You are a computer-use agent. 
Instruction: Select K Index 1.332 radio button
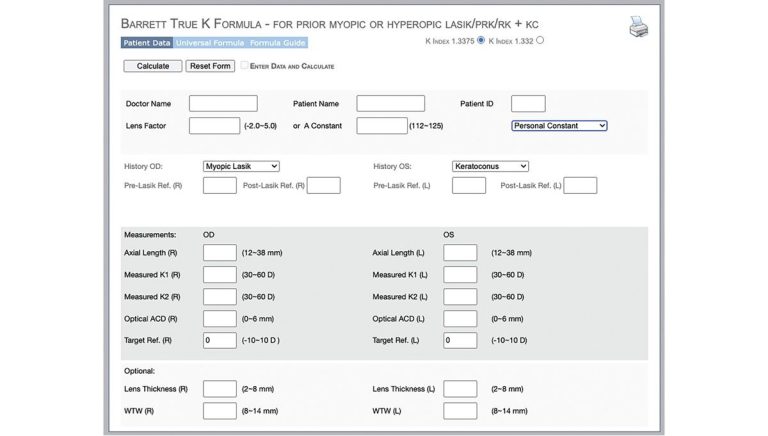[540, 40]
